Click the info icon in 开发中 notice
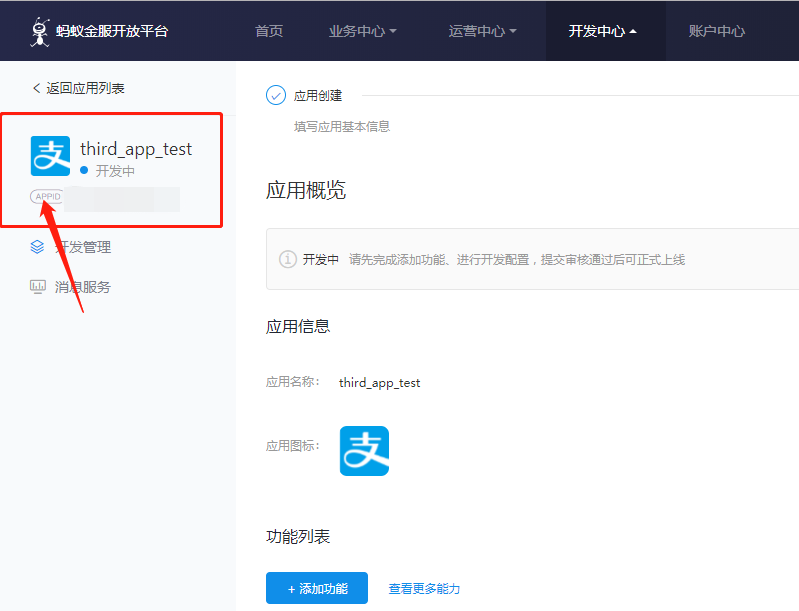This screenshot has width=799, height=611. 287,259
